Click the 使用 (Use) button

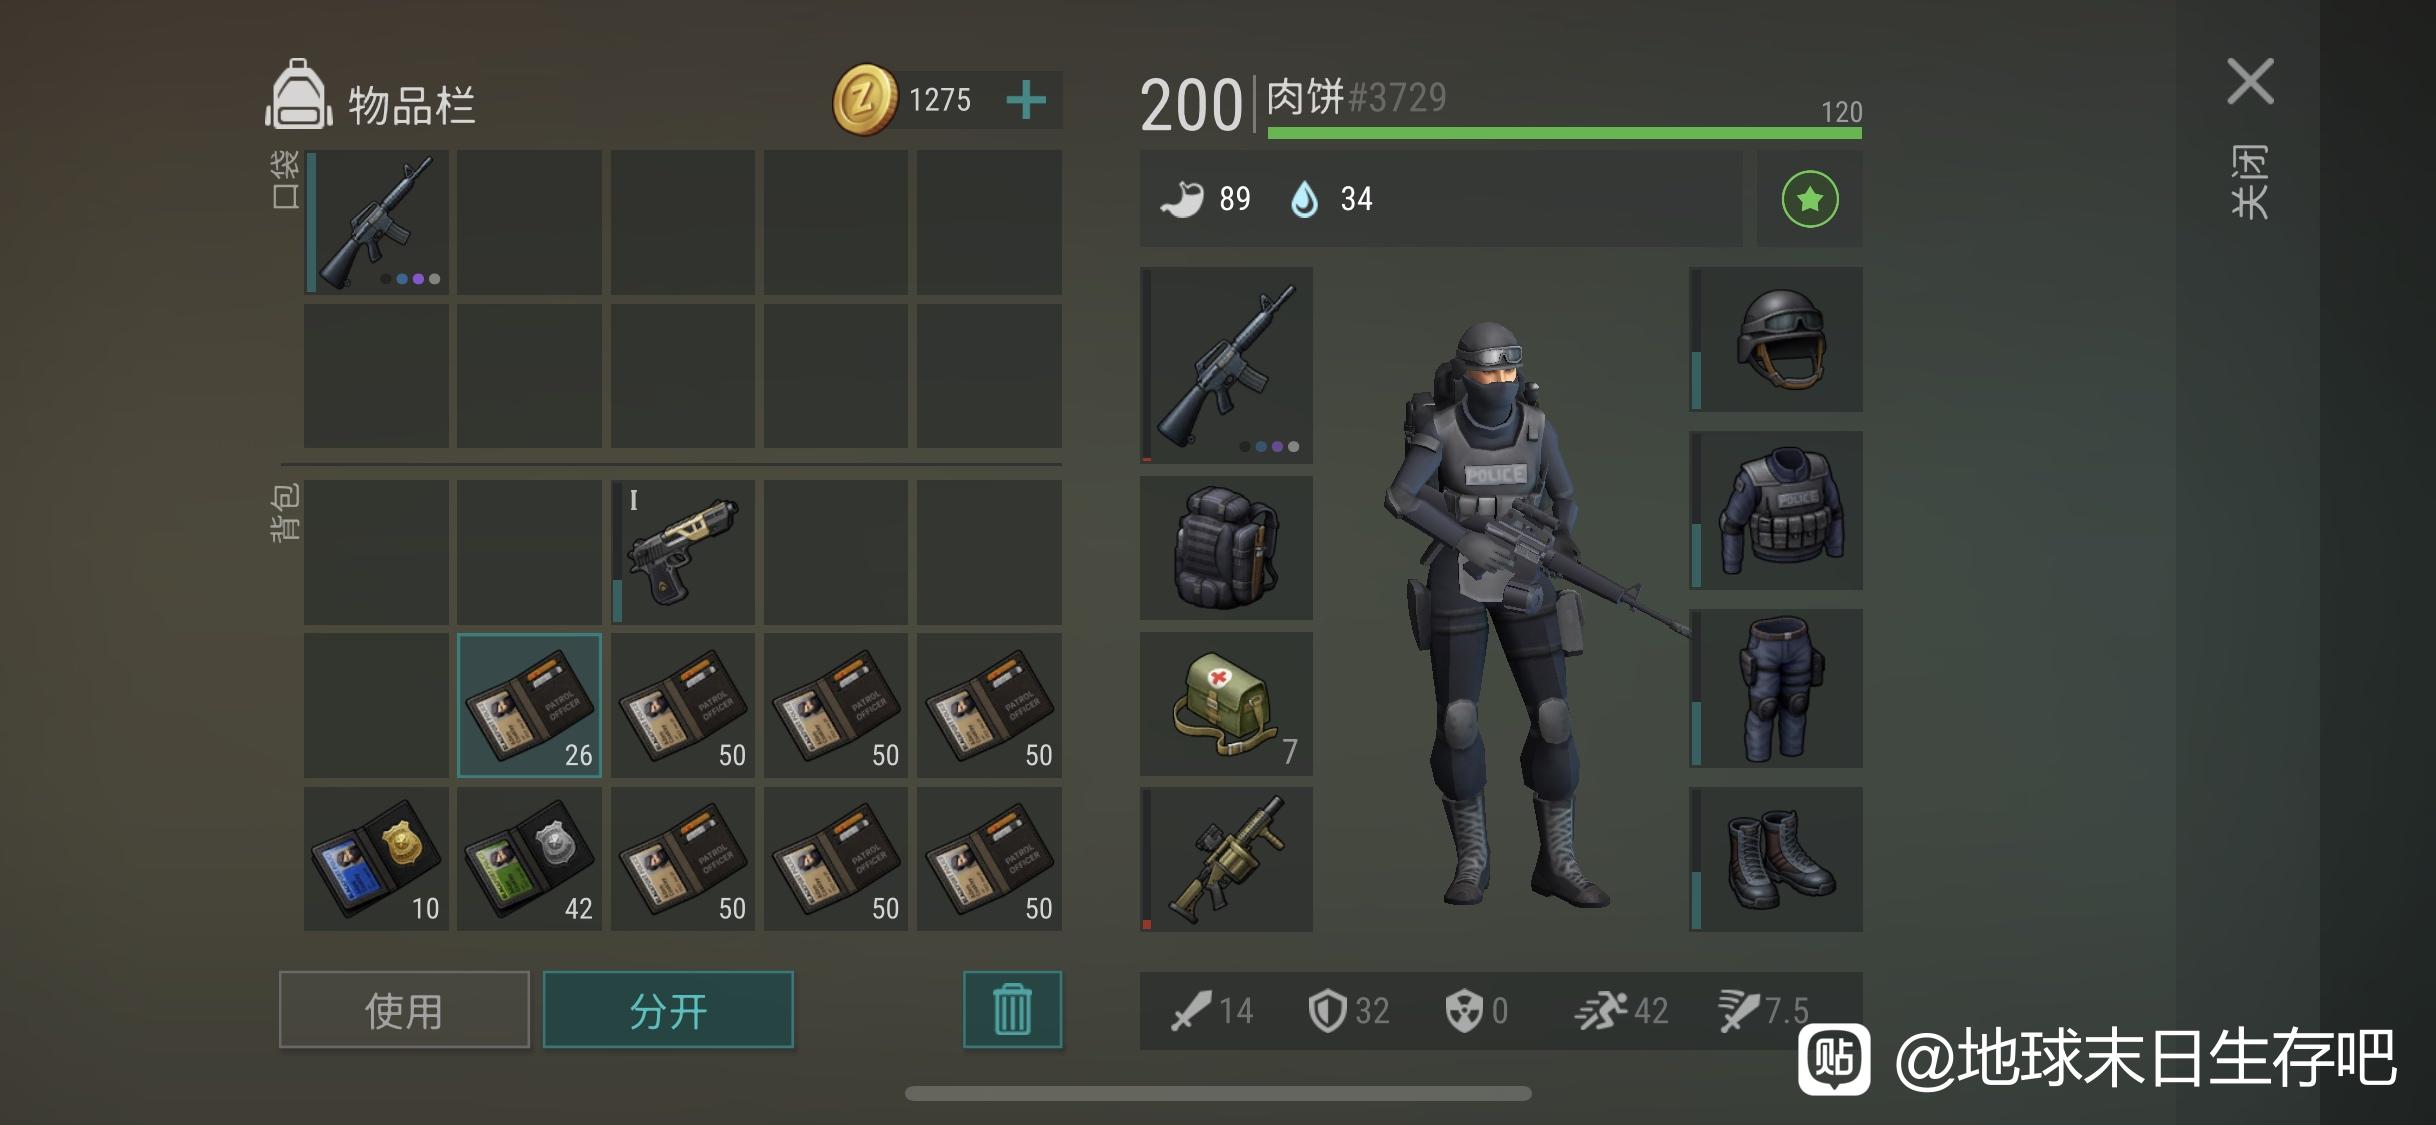click(404, 1010)
